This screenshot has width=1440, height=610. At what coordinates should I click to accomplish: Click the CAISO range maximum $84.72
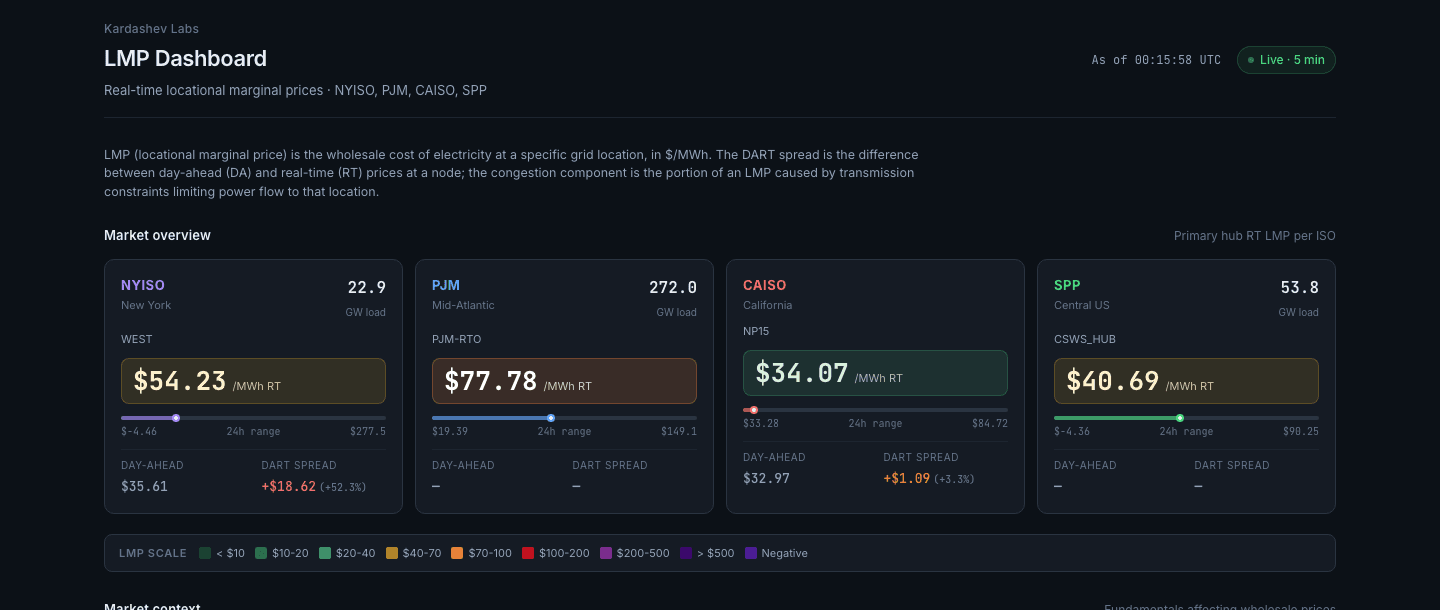tap(990, 424)
